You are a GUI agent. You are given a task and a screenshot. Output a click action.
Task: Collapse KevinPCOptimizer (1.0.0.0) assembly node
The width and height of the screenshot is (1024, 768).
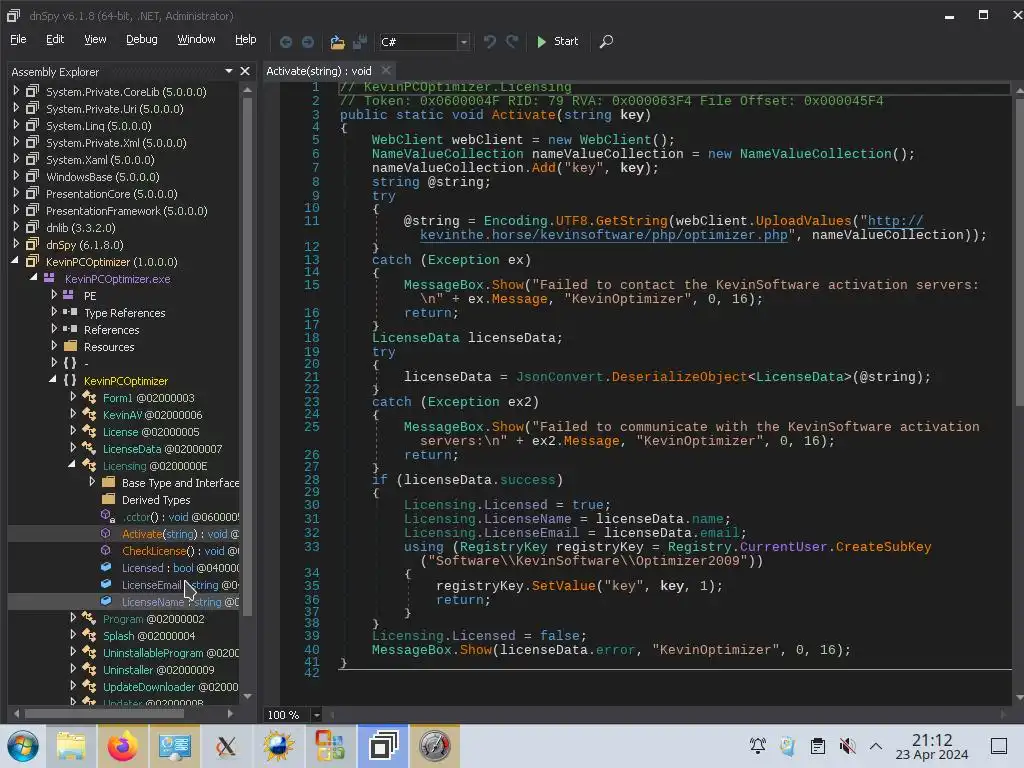15,261
